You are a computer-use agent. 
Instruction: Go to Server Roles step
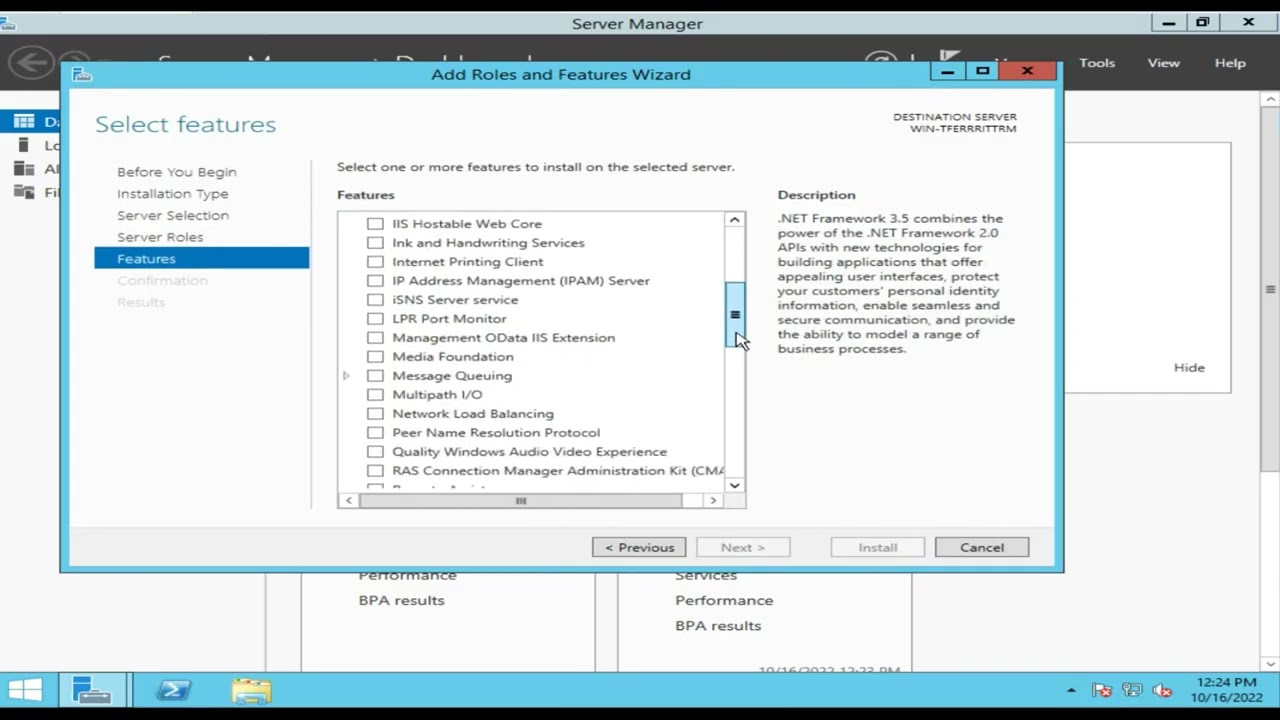[160, 237]
